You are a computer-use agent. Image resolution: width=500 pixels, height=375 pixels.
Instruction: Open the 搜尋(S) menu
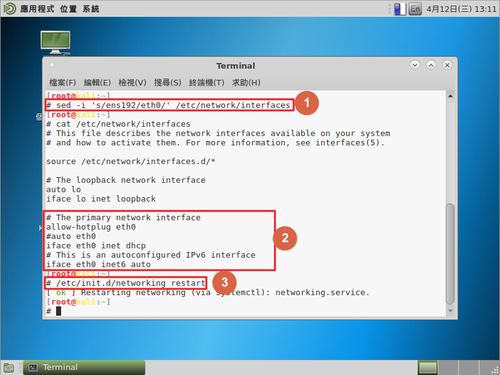167,82
